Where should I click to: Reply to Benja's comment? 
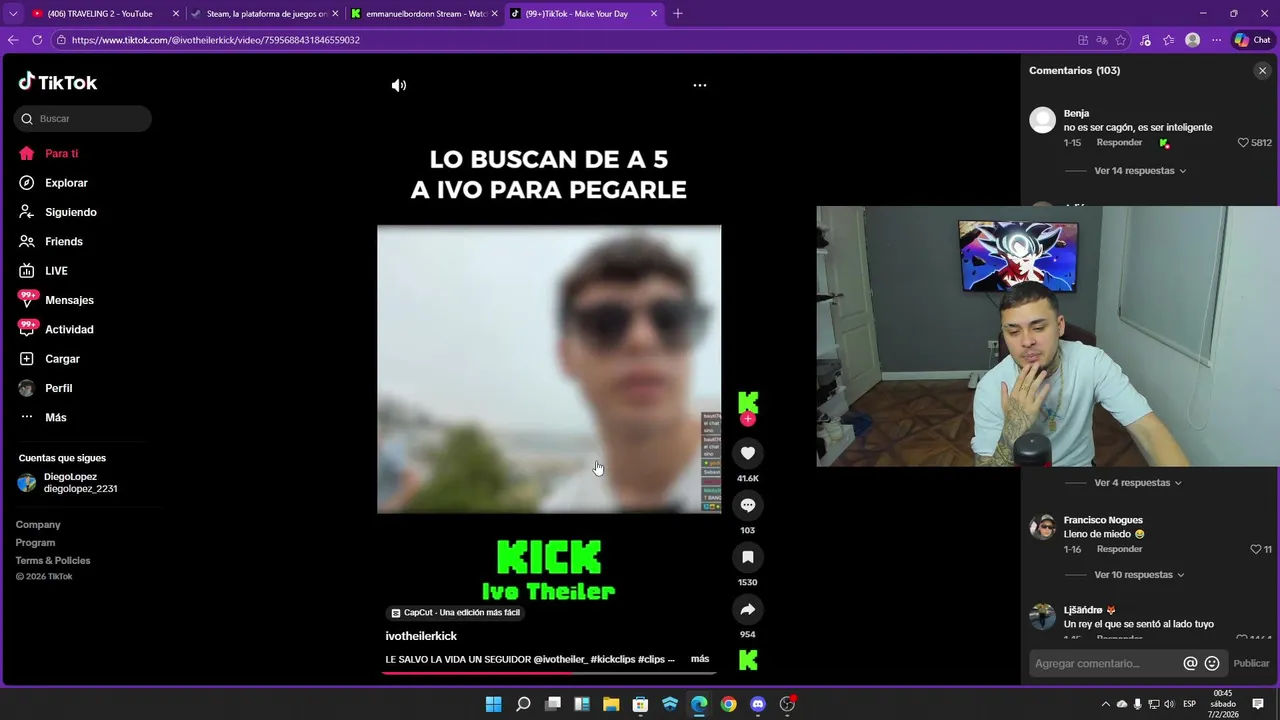pyautogui.click(x=1119, y=143)
